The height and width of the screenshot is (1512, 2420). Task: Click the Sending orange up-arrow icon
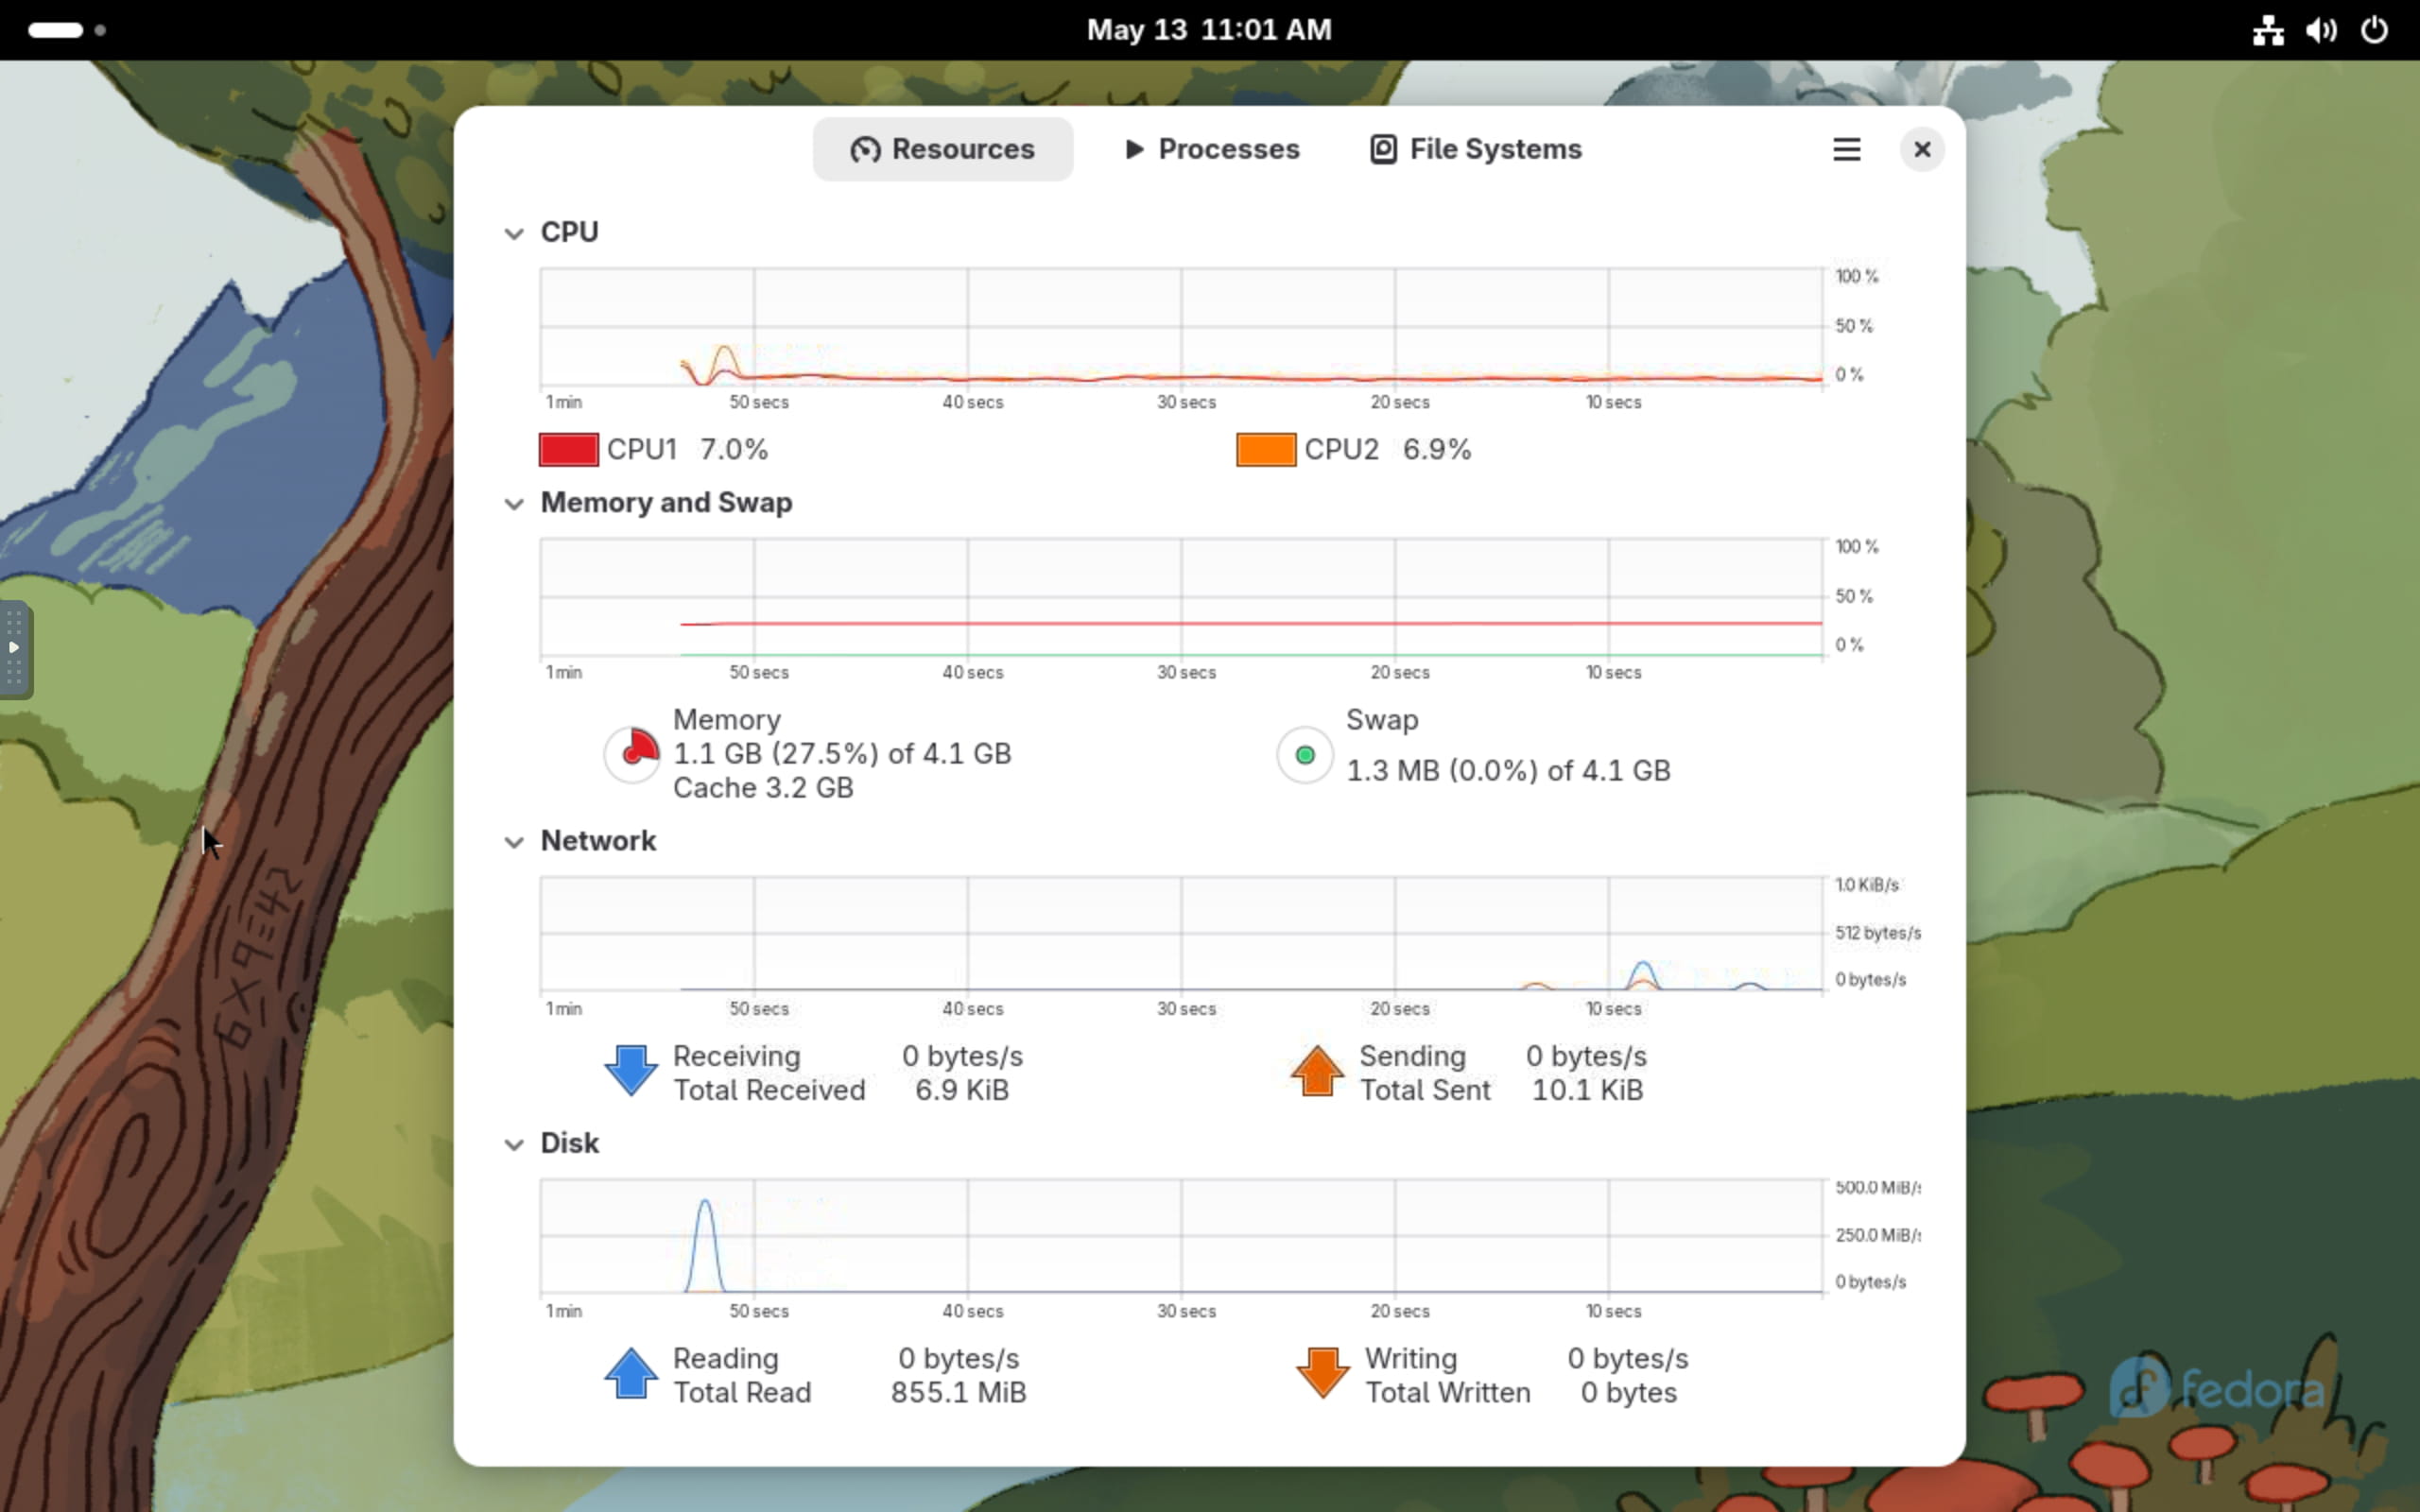point(1317,1071)
